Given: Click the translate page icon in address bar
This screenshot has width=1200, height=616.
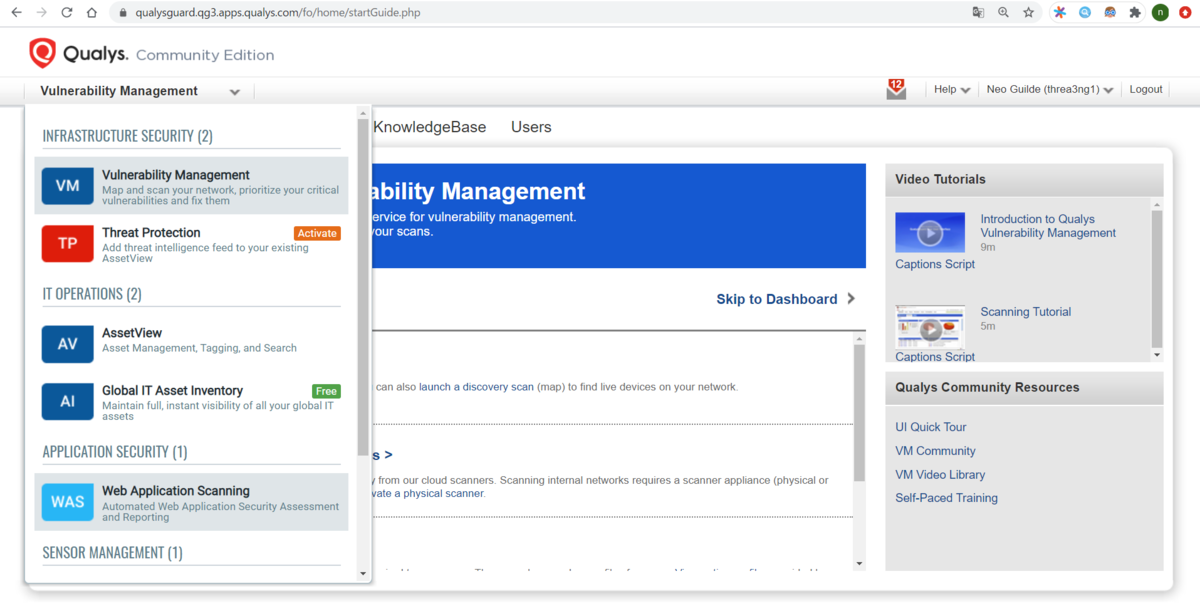Looking at the screenshot, I should coord(978,13).
